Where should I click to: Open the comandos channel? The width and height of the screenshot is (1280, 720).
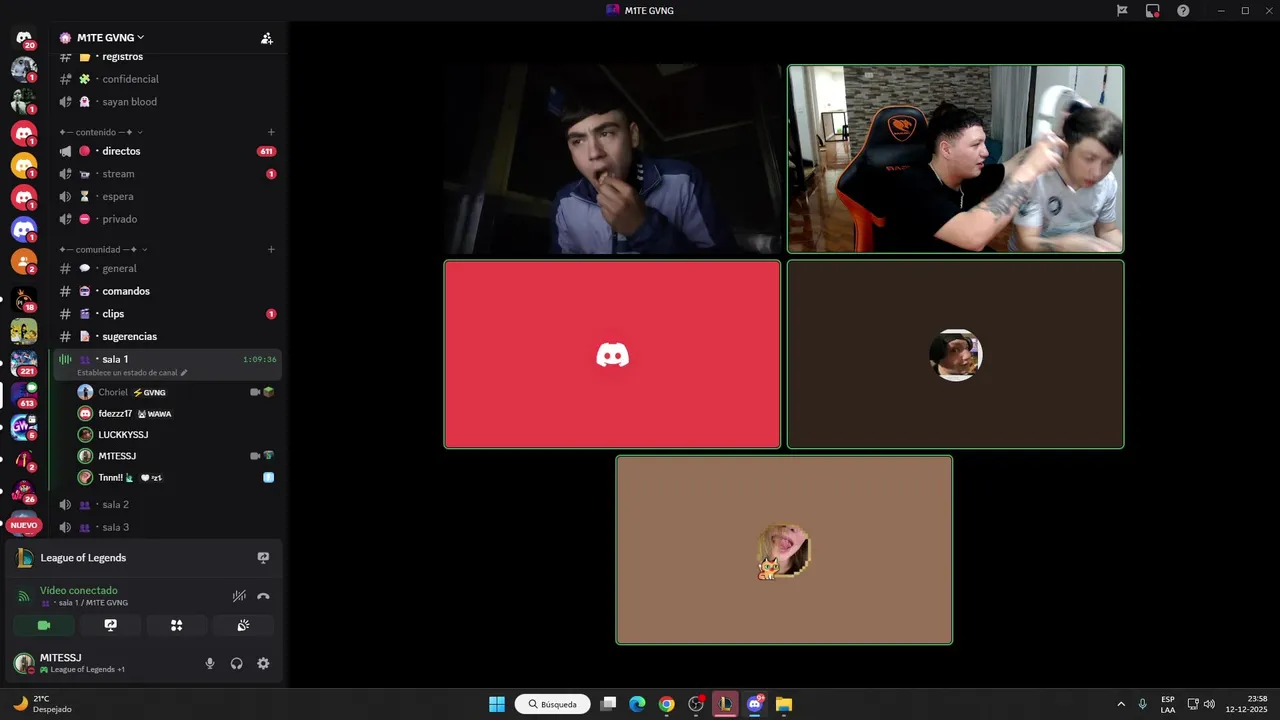pos(167,291)
